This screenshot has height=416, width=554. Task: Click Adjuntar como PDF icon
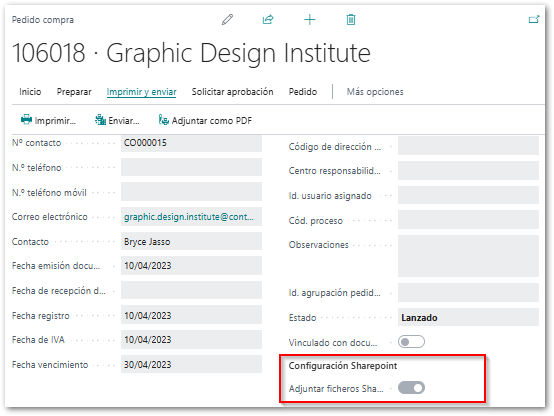163,120
